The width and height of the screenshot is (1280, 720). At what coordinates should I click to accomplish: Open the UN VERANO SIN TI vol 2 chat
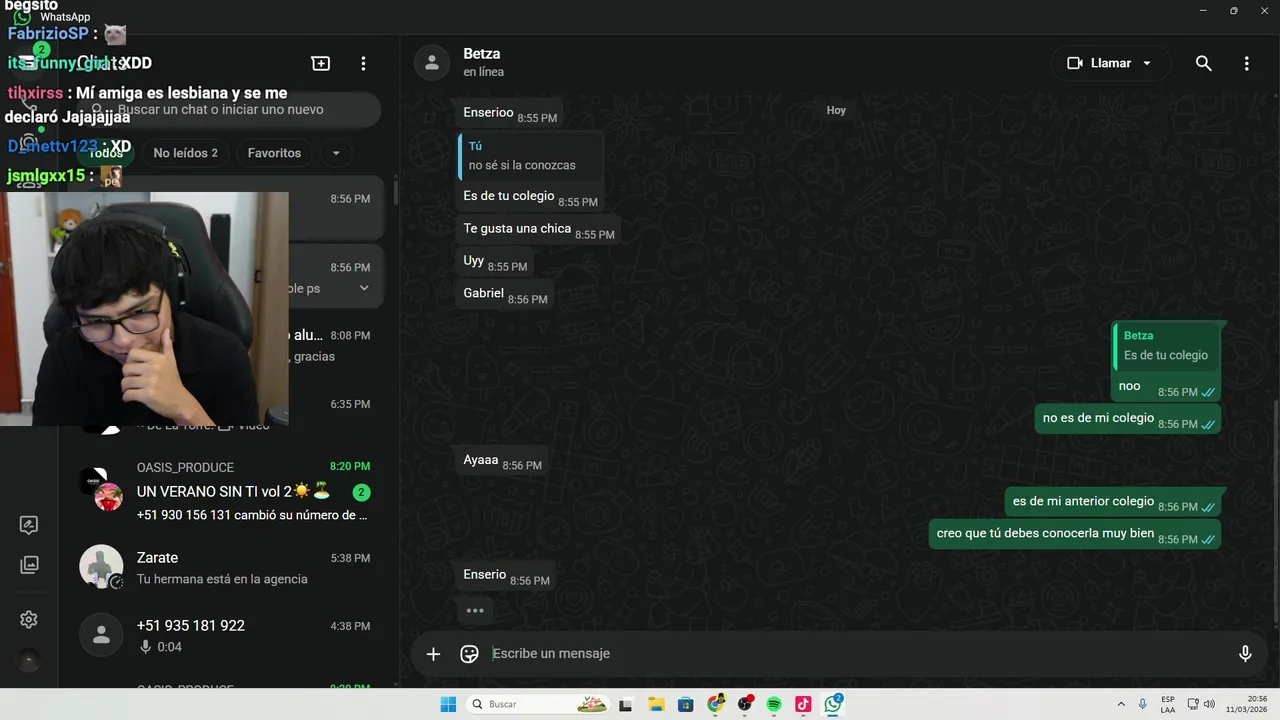tap(227, 491)
